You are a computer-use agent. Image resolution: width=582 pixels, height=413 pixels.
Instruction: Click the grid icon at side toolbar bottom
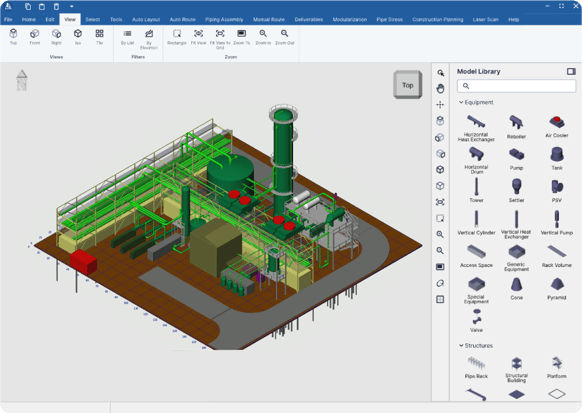(440, 299)
